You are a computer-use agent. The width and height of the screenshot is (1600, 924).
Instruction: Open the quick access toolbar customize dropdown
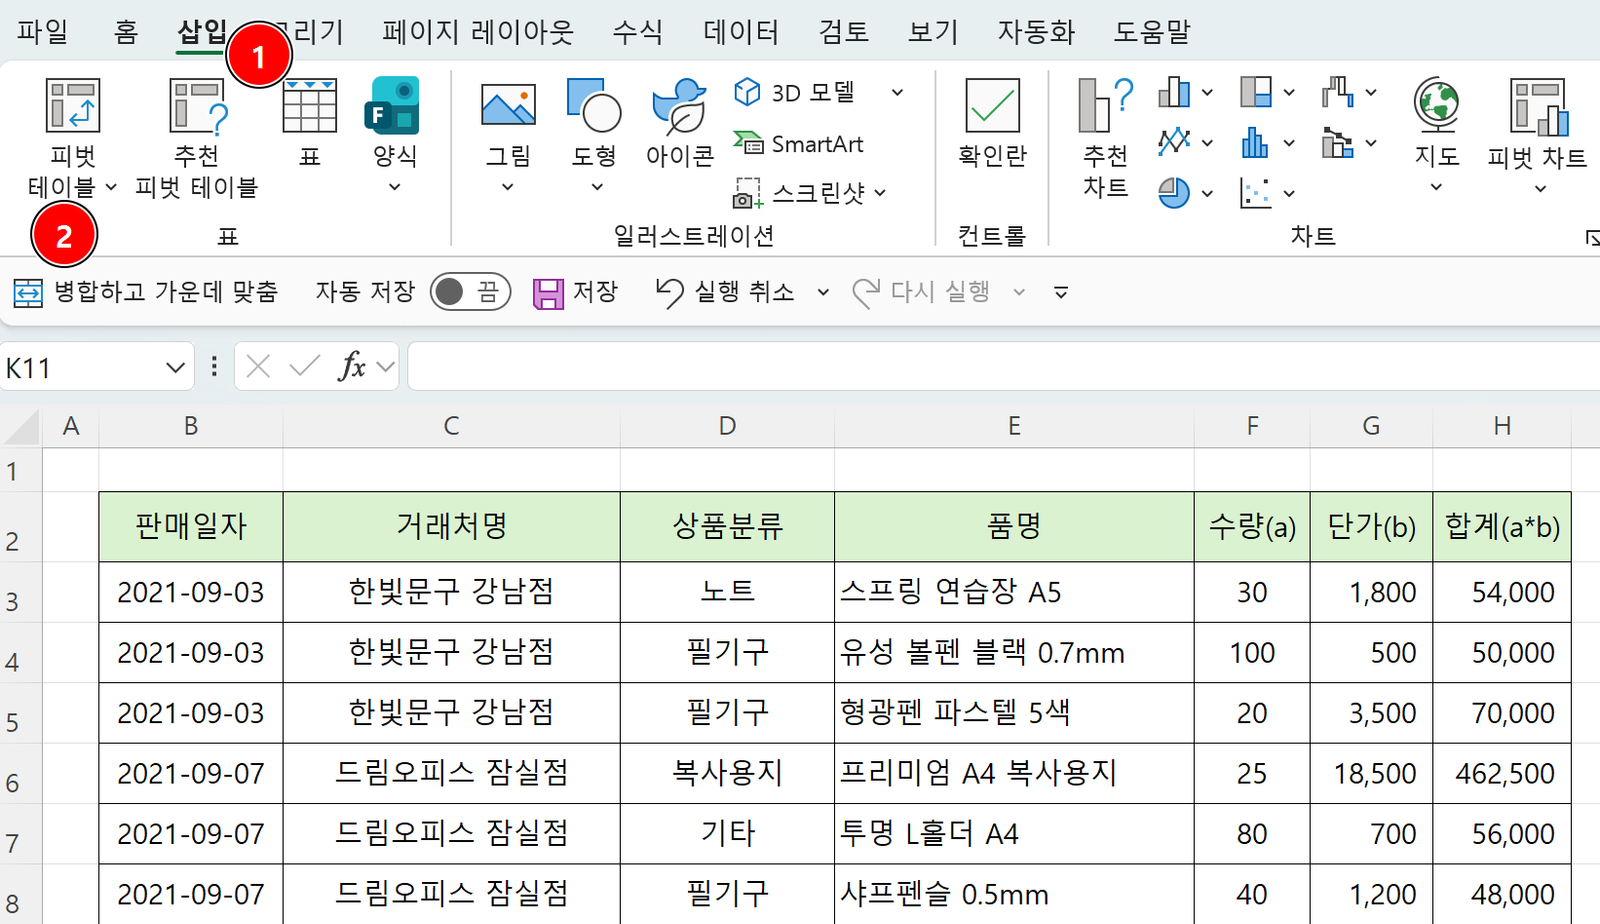click(1061, 292)
